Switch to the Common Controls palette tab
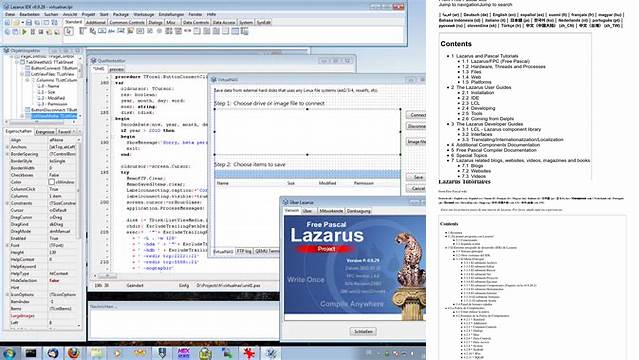Viewport: 639px width, 360px height. click(x=127, y=22)
